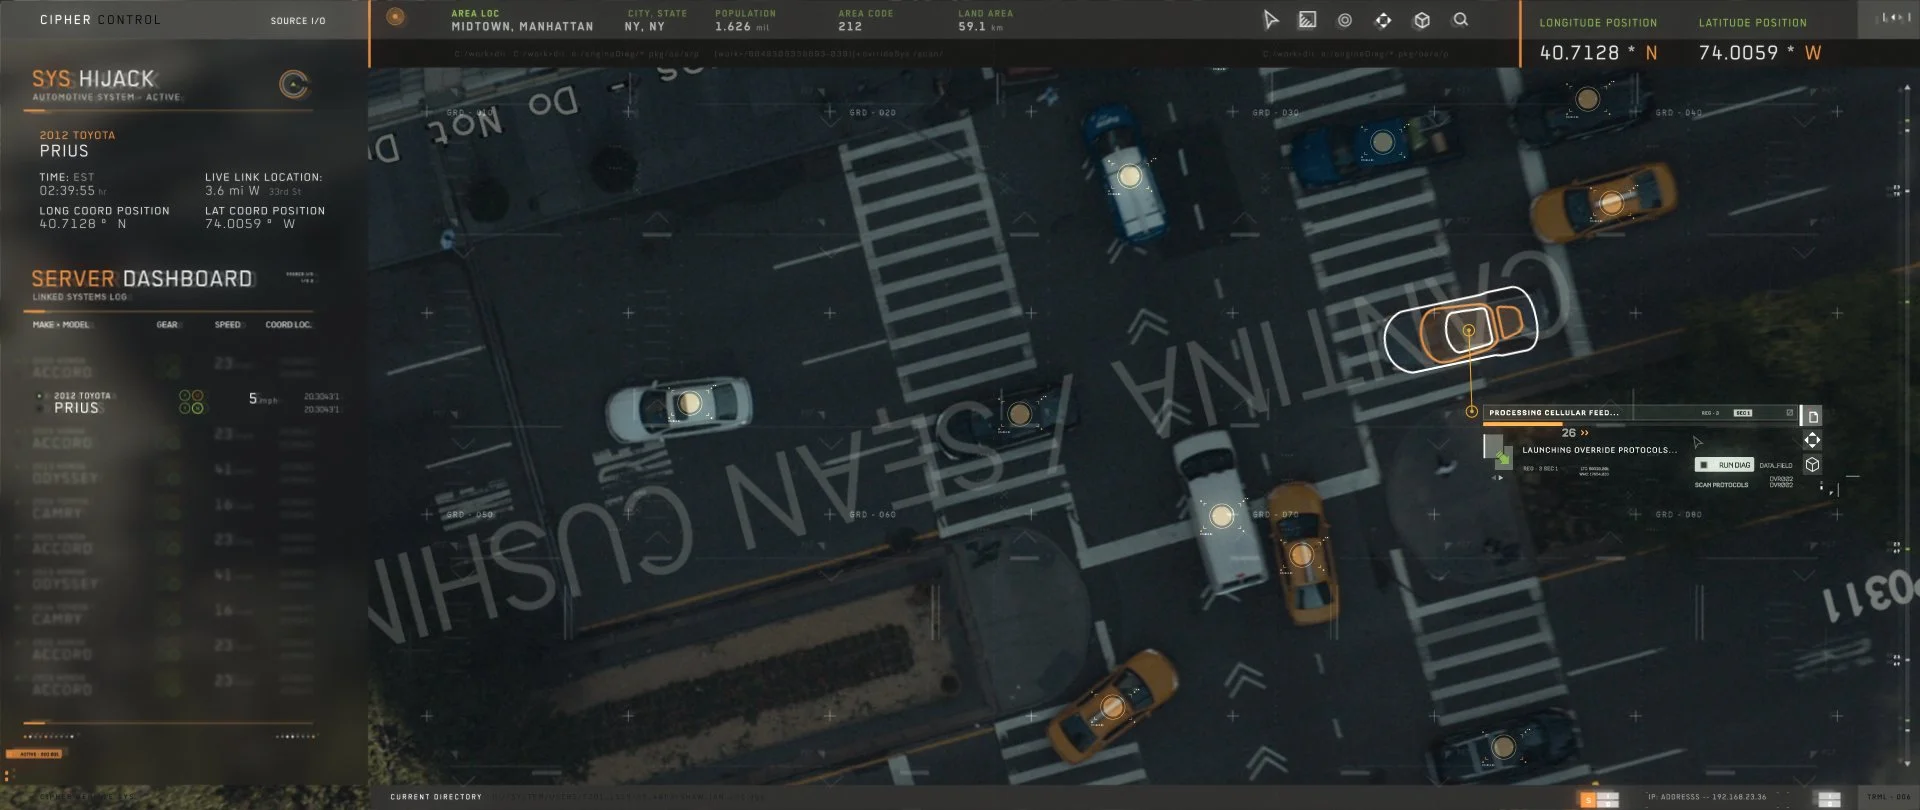Select the yellow taxi marker at bottom of map
This screenshot has height=810, width=1920.
coord(1112,707)
